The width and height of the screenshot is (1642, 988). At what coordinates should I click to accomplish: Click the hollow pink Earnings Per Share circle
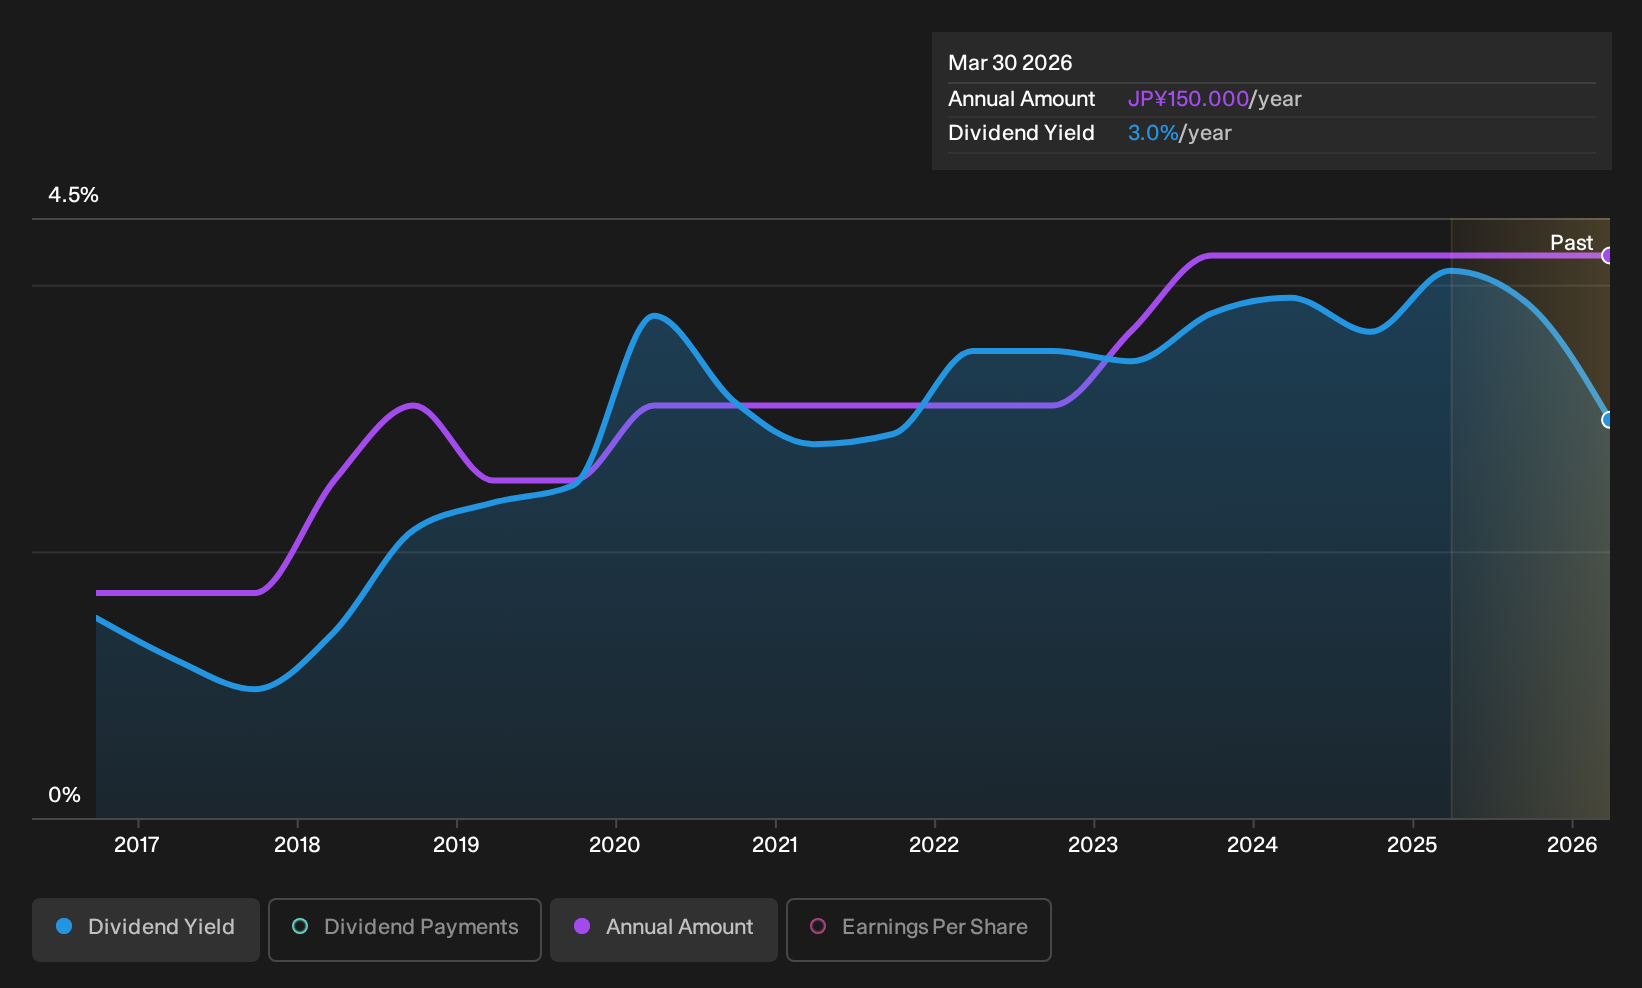click(x=818, y=927)
